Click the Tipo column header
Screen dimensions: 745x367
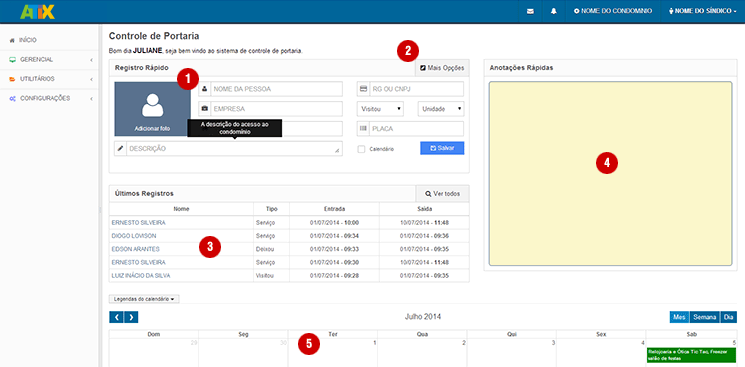click(271, 209)
